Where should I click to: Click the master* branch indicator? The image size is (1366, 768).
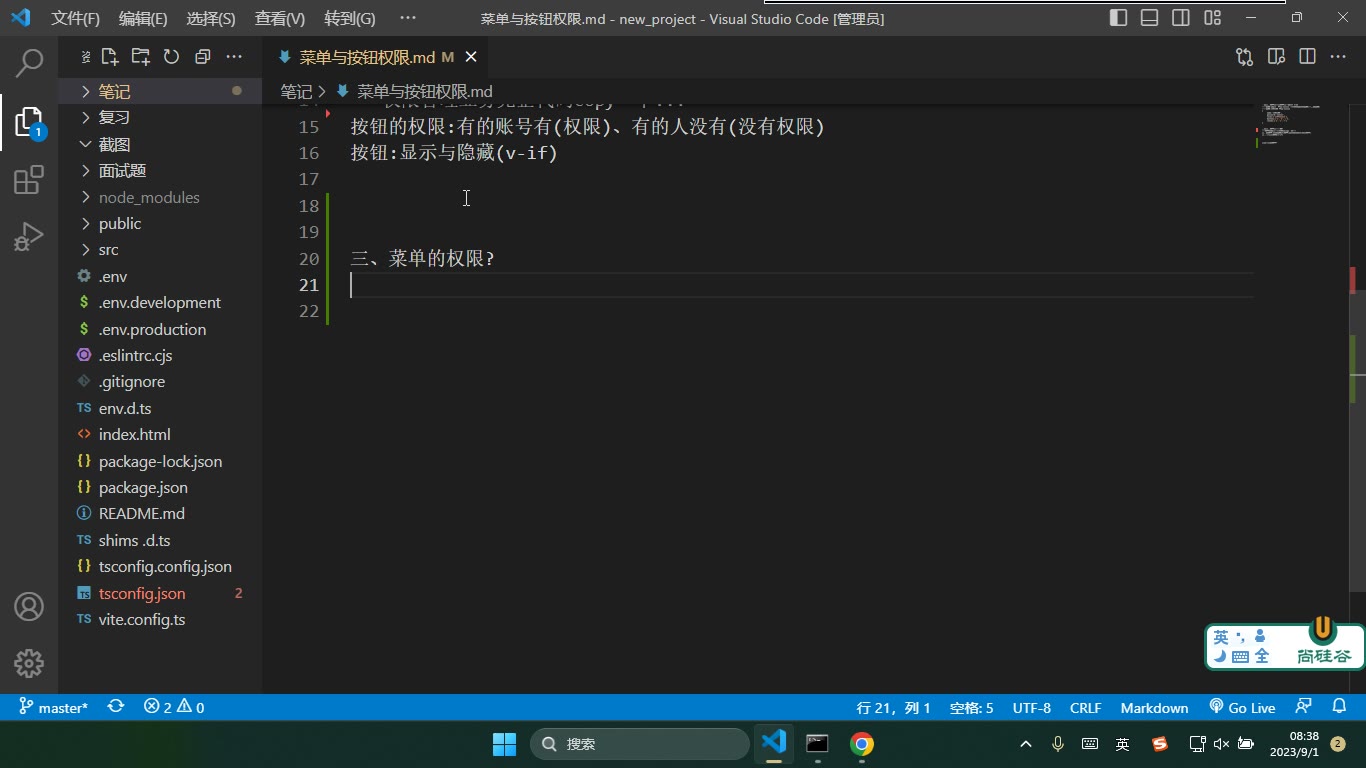(54, 707)
